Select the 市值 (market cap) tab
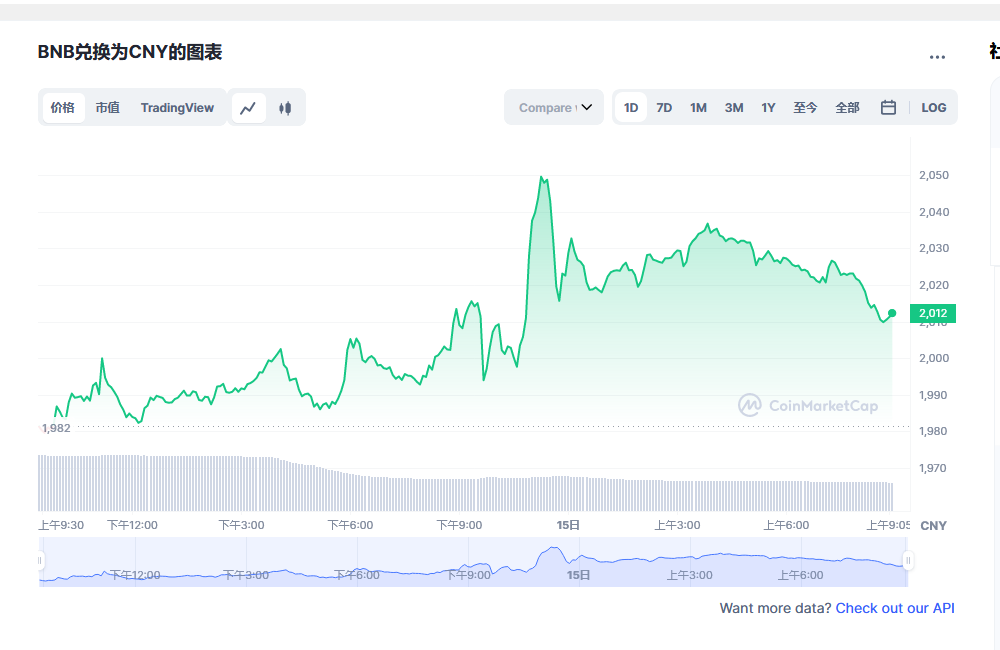Screen dimensions: 1000x650 coord(107,108)
